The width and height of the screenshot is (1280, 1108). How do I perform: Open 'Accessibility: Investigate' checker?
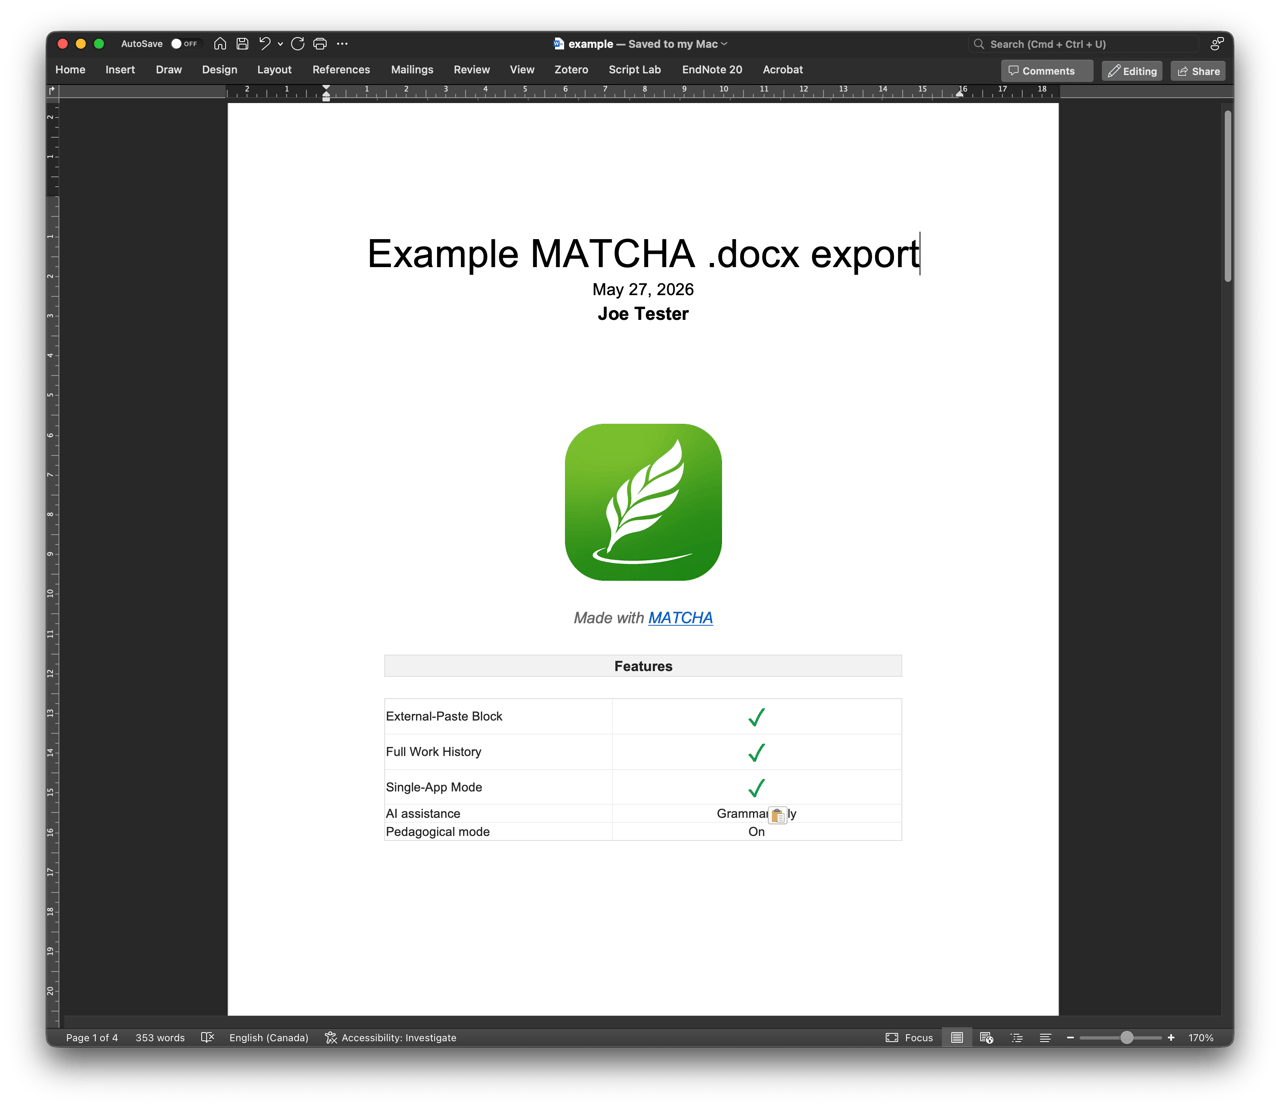coord(391,1038)
